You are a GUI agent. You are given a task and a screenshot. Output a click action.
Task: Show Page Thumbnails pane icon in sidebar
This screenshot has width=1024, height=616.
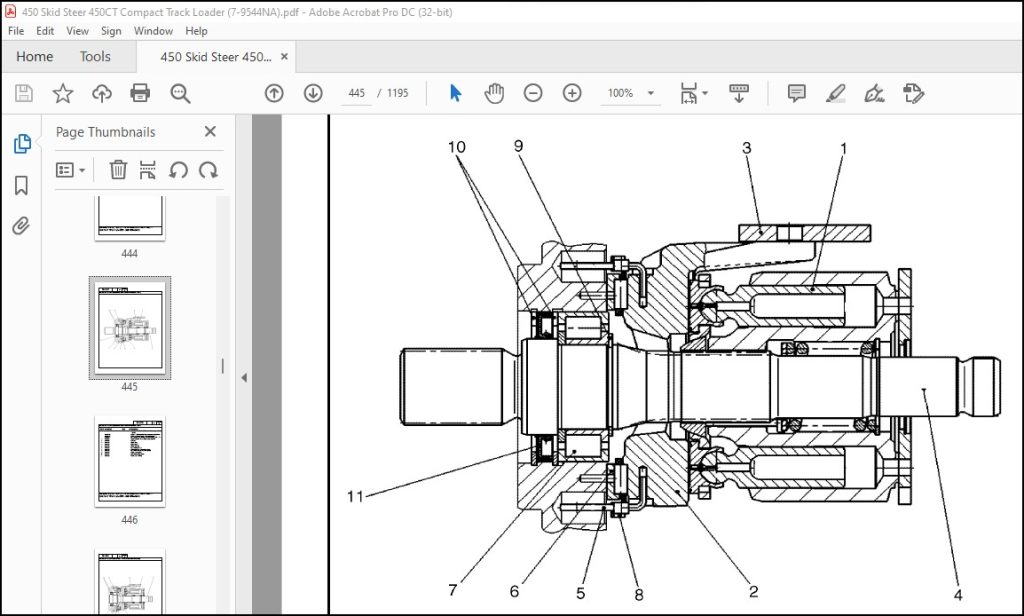(x=22, y=144)
